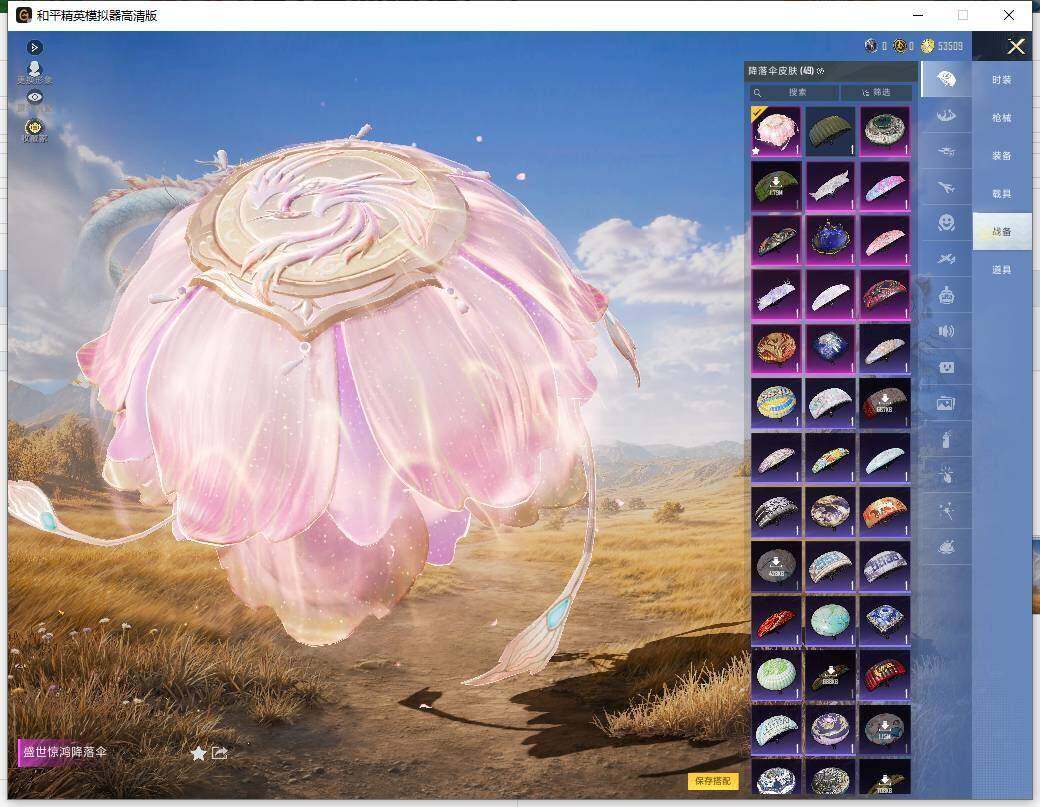Select the green-white round parachute thumbnail
Image resolution: width=1040 pixels, height=807 pixels.
click(x=776, y=675)
